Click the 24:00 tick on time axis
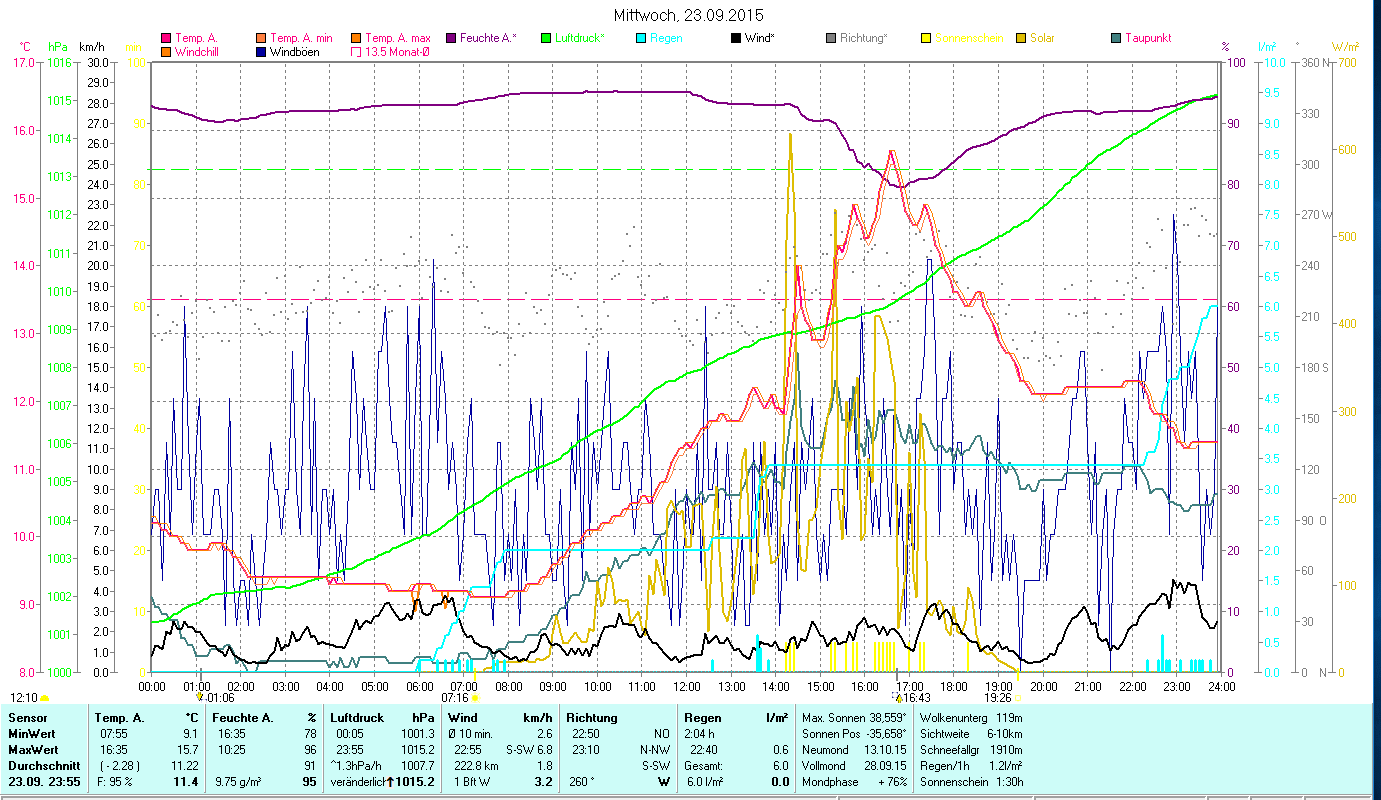The image size is (1381, 800). click(x=1221, y=686)
